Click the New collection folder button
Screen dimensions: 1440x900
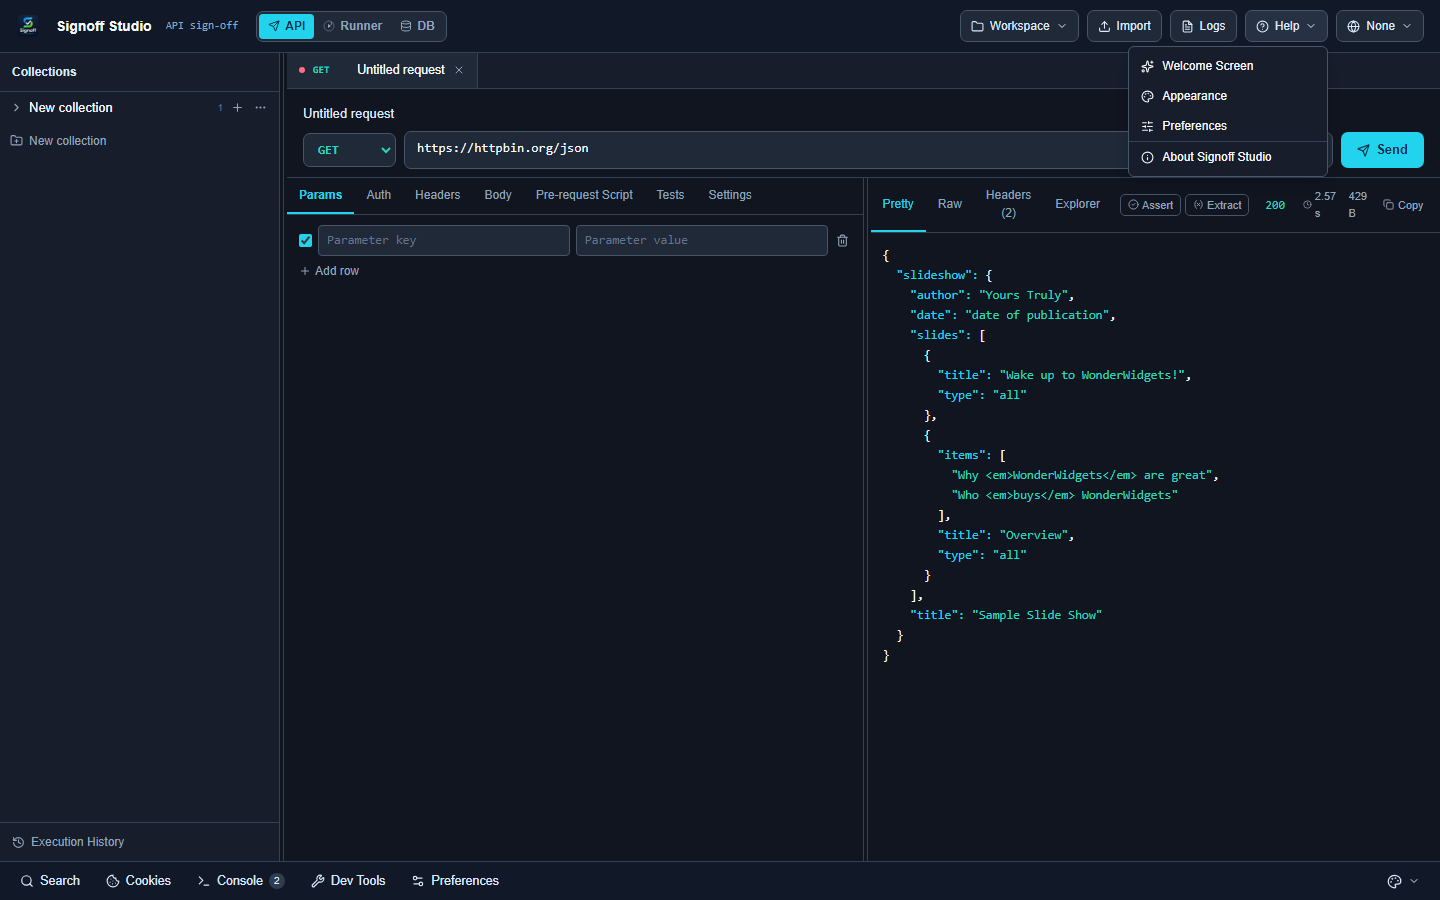point(58,141)
